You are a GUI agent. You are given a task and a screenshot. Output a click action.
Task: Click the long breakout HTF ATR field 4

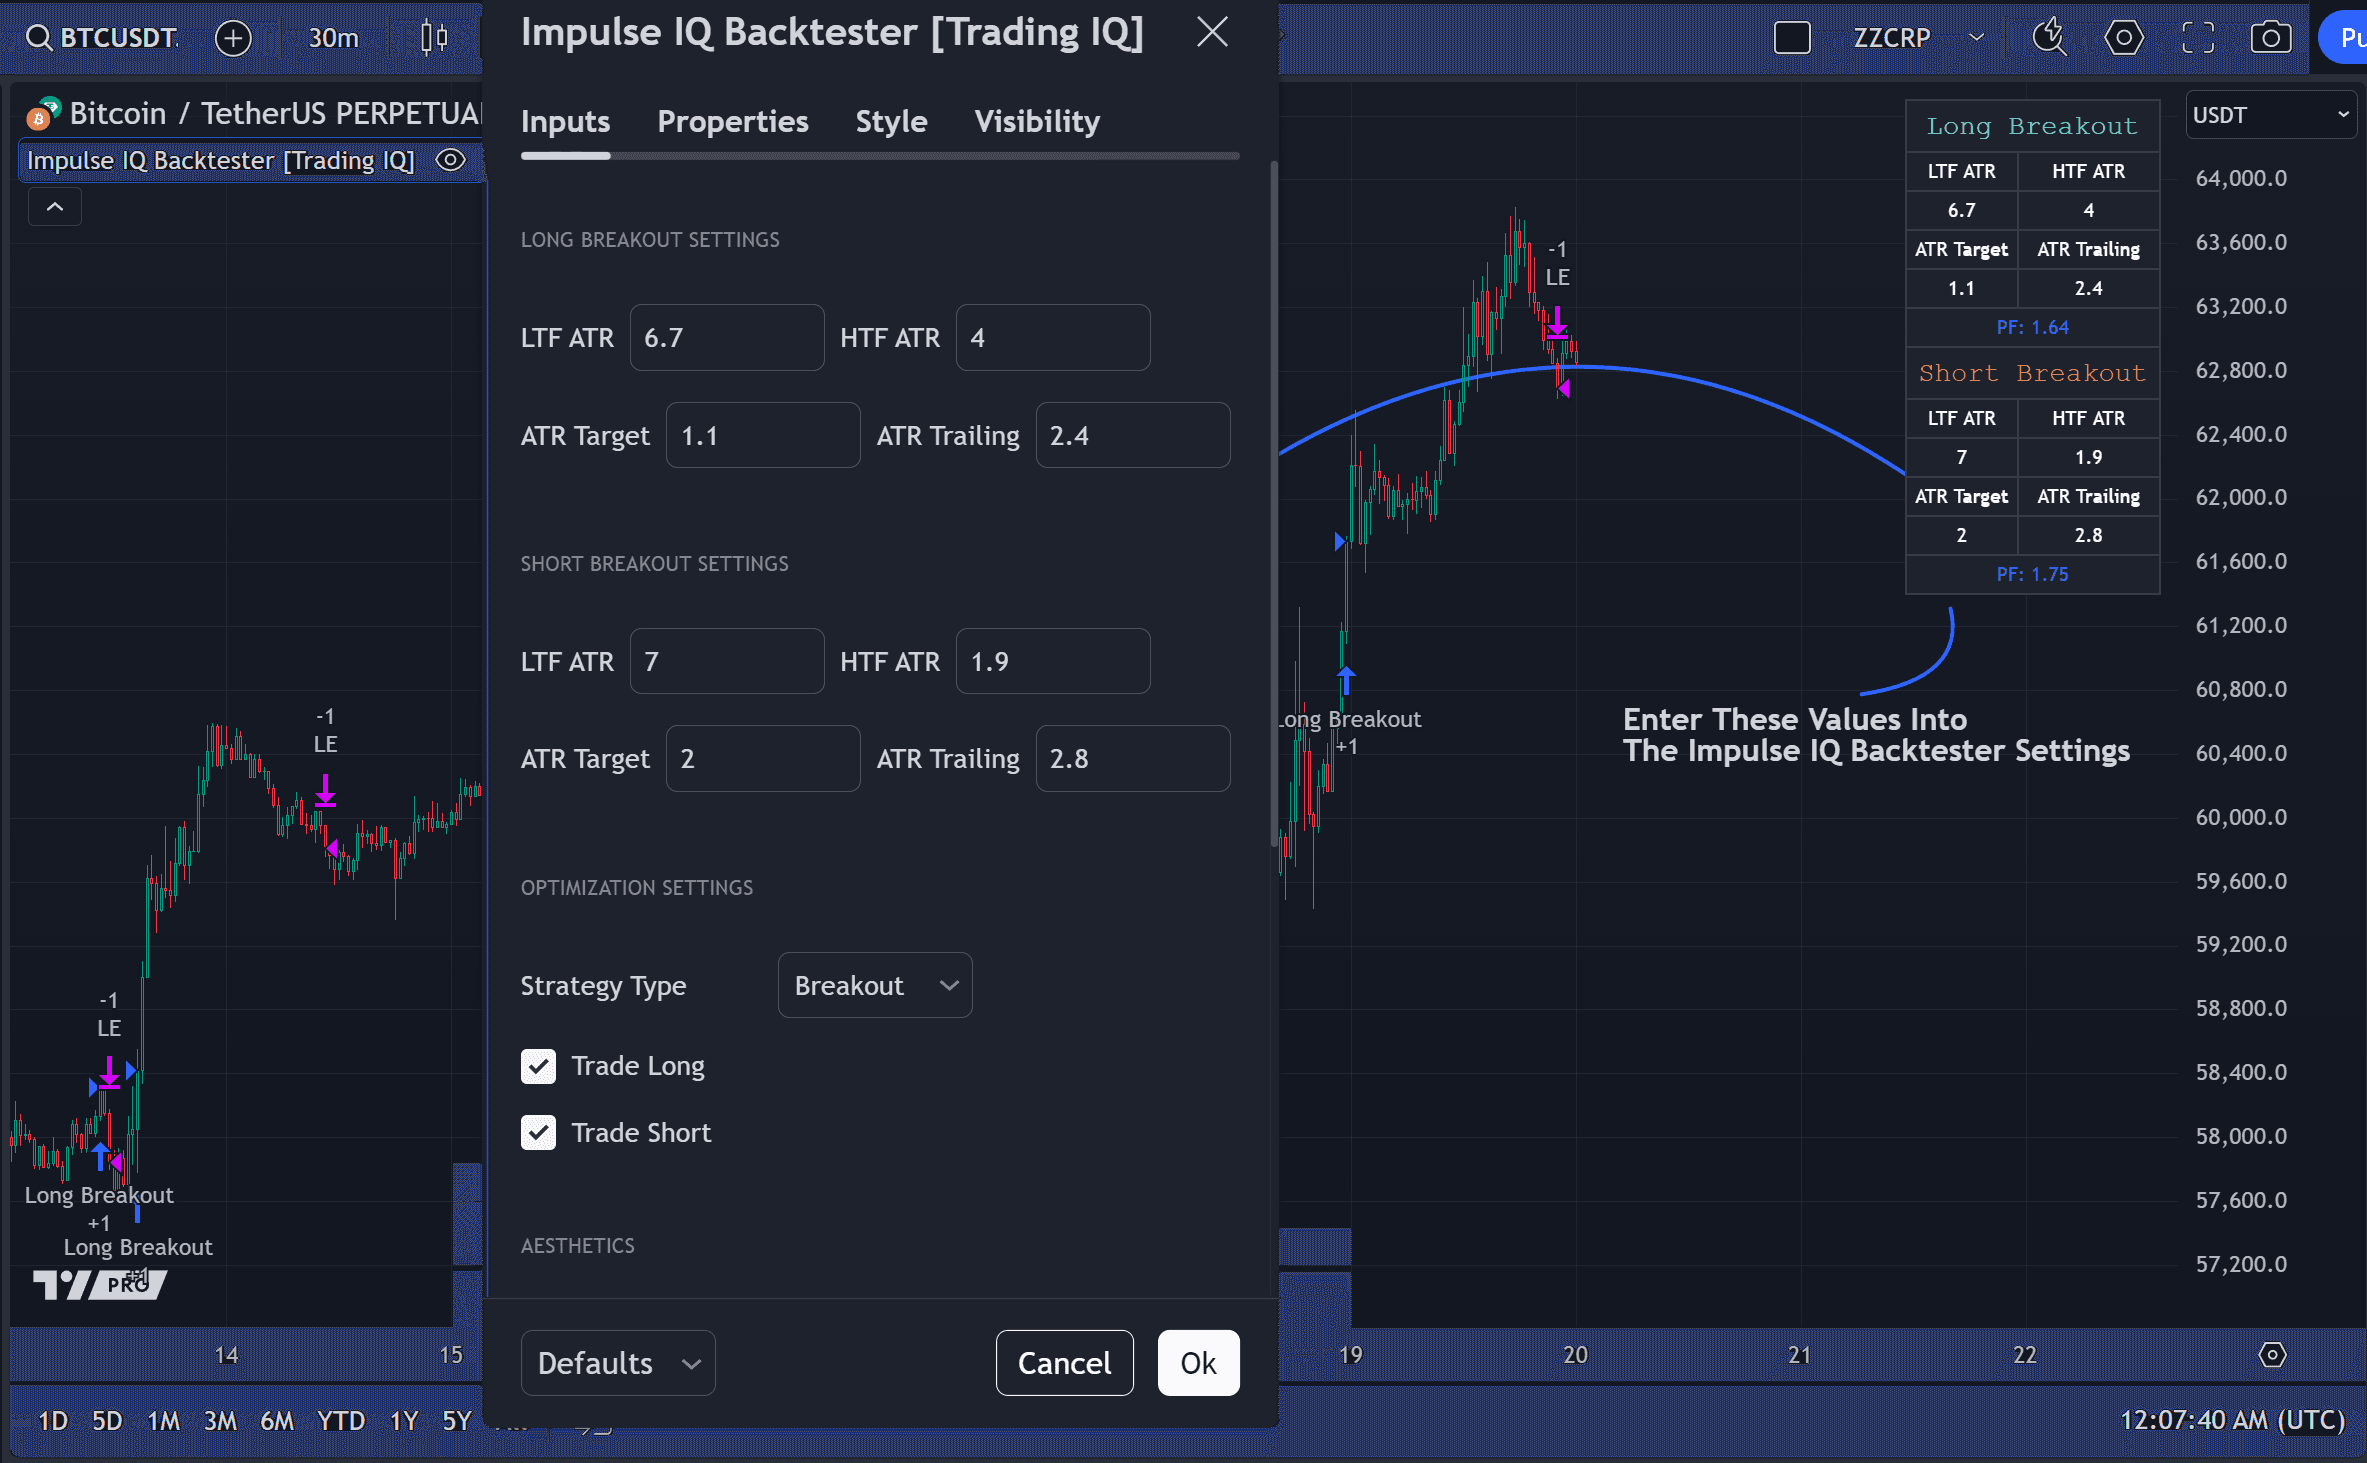(x=1053, y=338)
